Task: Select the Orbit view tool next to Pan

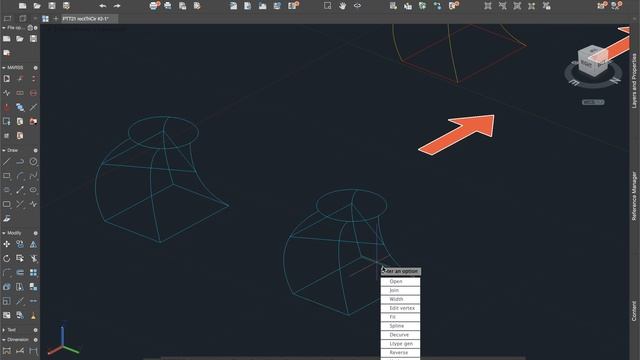Action: coord(357,6)
